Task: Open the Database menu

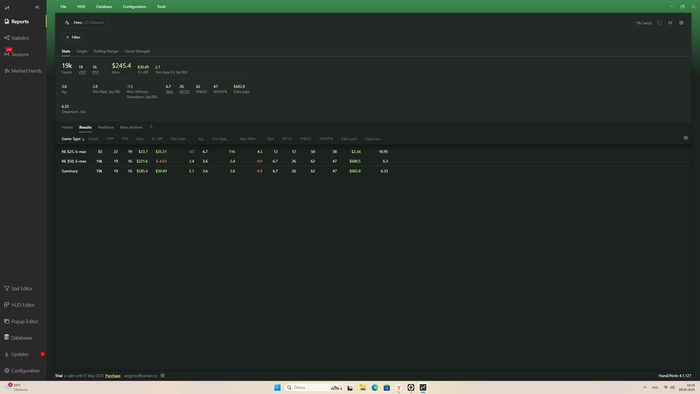Action: tap(104, 7)
